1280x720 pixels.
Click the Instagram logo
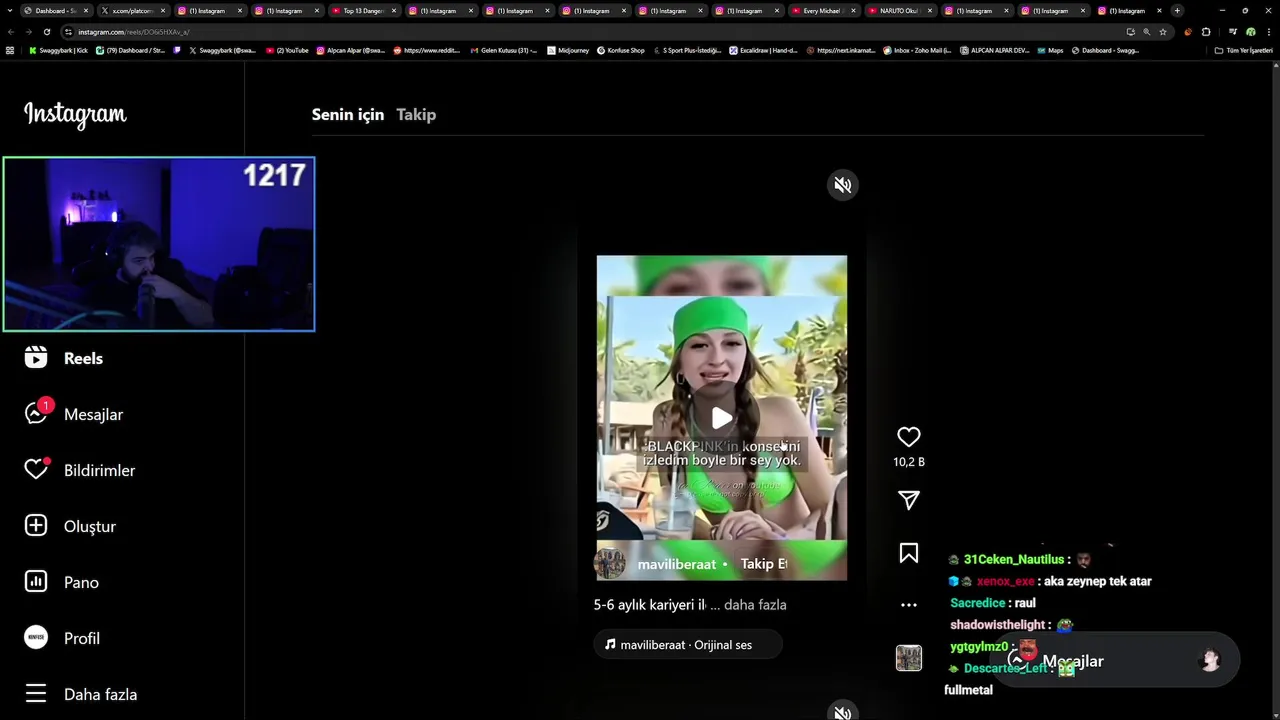click(75, 115)
